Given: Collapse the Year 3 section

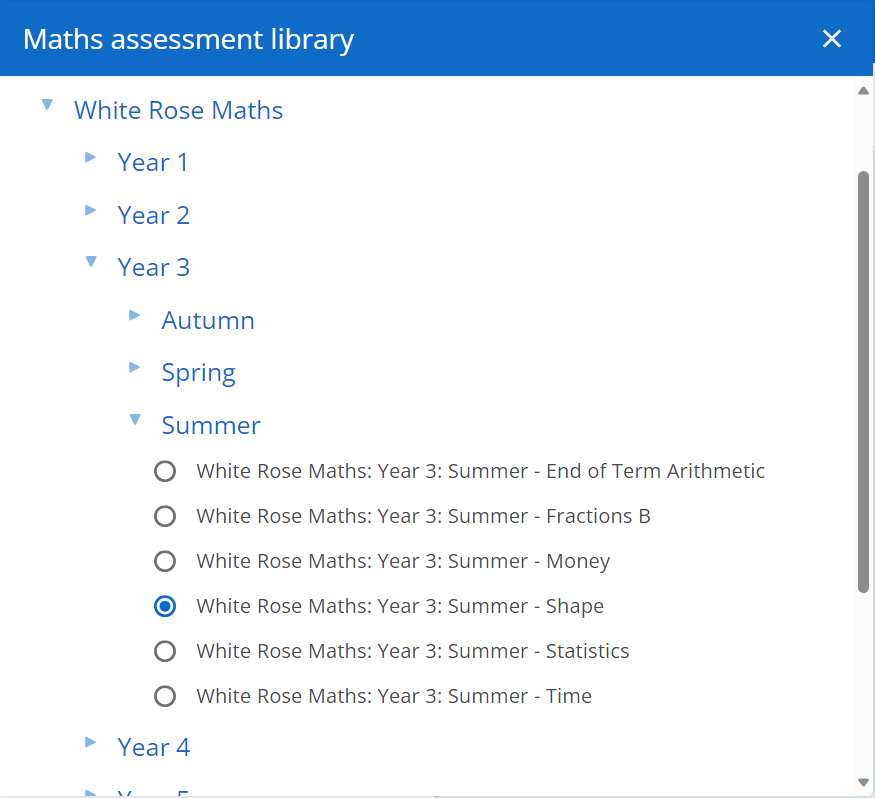Looking at the screenshot, I should pos(91,262).
